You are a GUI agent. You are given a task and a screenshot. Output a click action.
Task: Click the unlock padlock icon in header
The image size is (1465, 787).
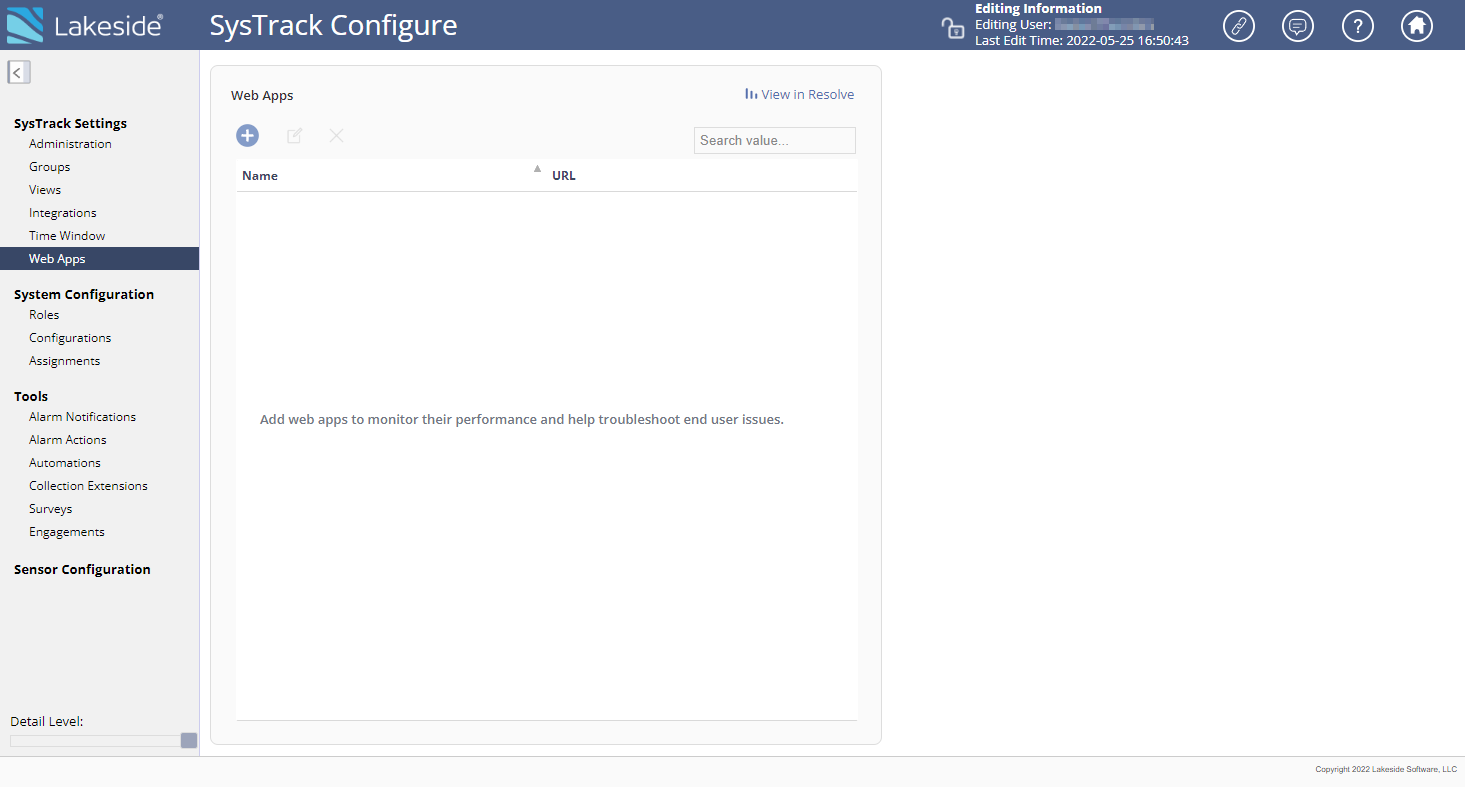coord(953,27)
